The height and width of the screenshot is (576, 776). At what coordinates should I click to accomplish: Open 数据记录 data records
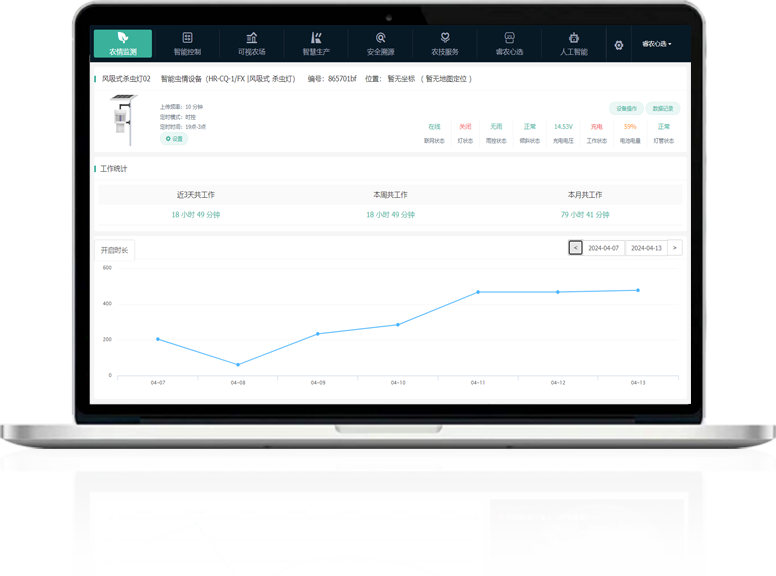pyautogui.click(x=662, y=108)
